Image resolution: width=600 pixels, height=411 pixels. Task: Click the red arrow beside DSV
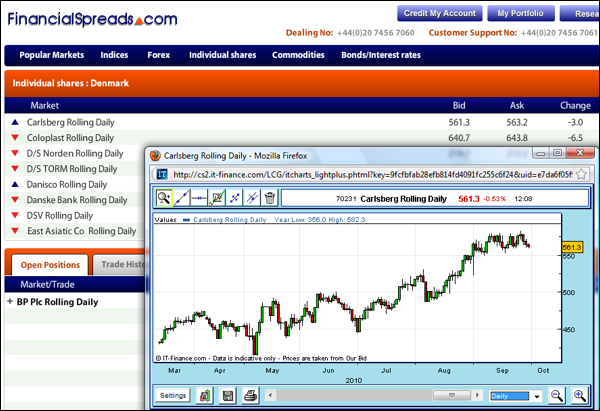point(15,215)
